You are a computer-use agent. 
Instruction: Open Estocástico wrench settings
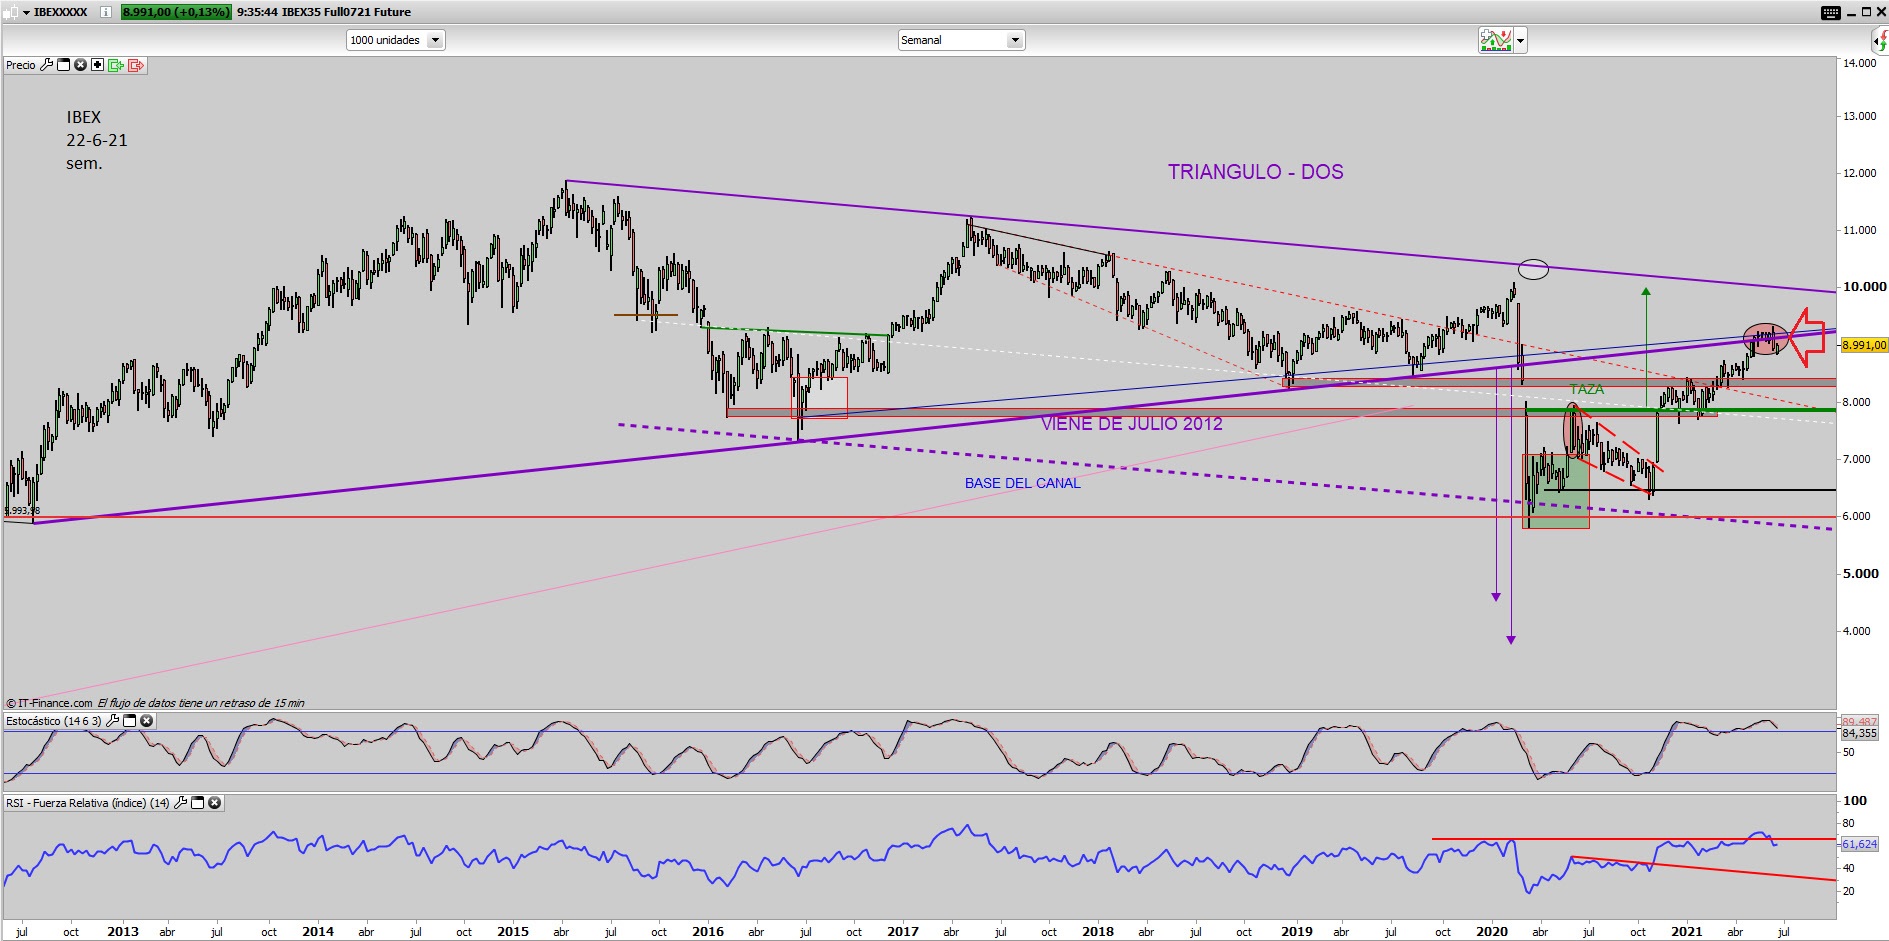(112, 721)
